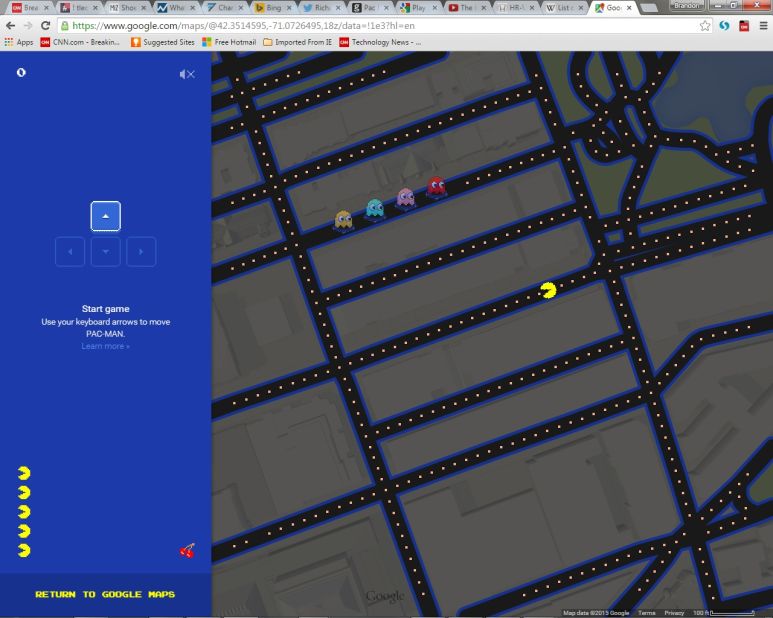Click the 100 ft map scale bar
This screenshot has width=773, height=618.
(x=724, y=613)
